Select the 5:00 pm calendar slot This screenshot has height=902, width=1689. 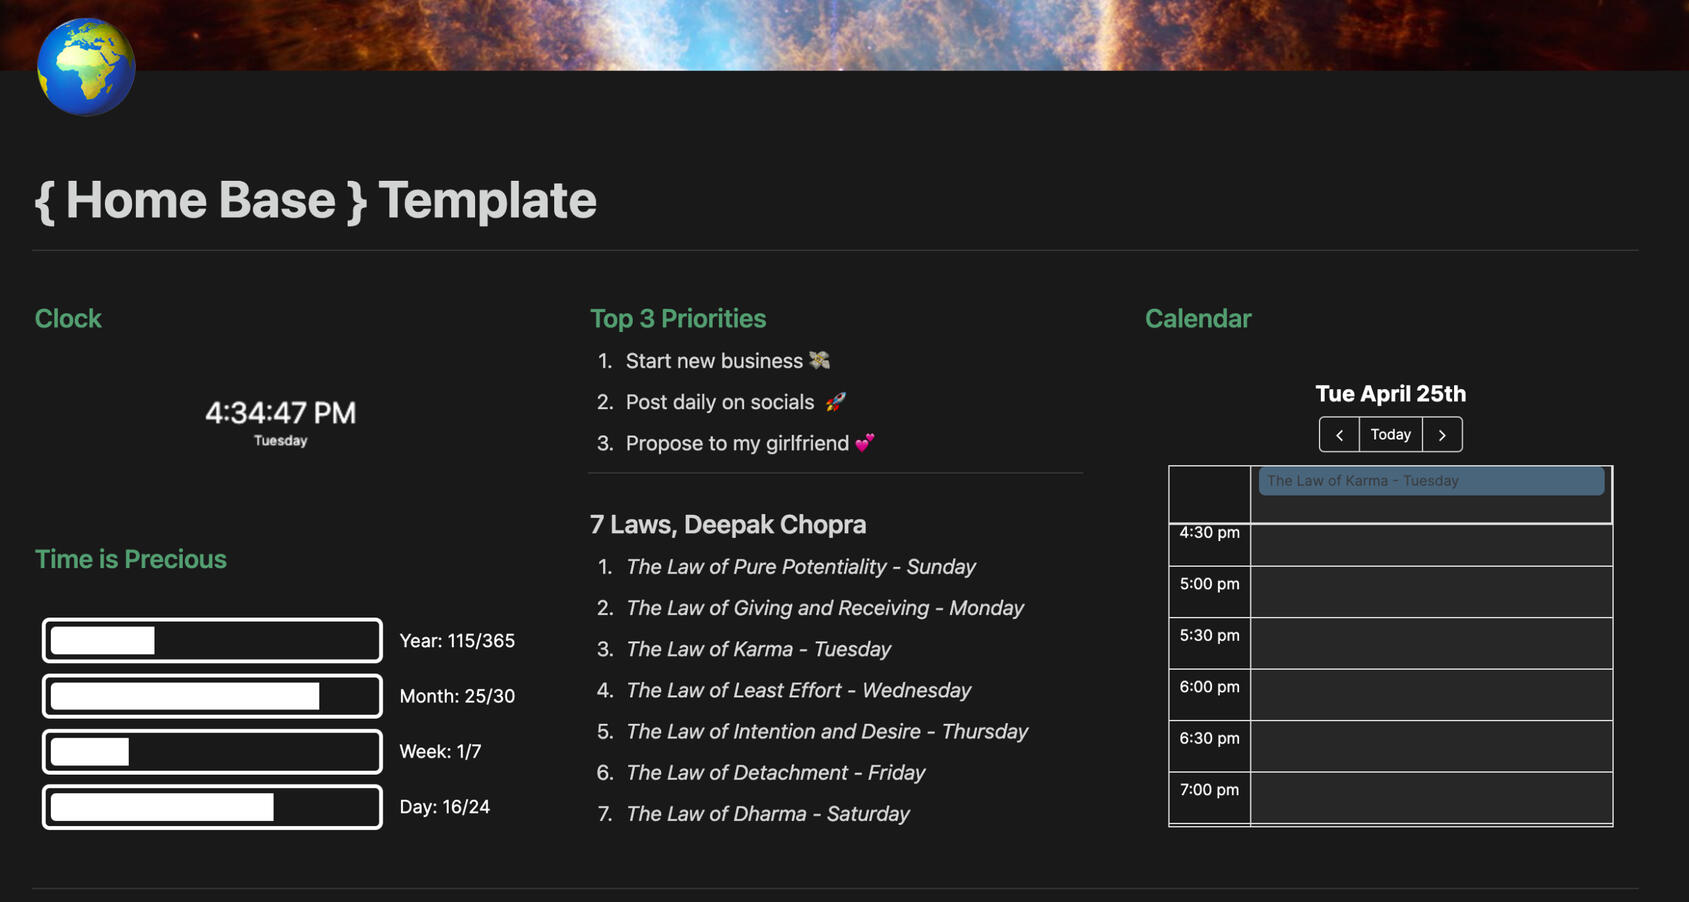point(1430,592)
